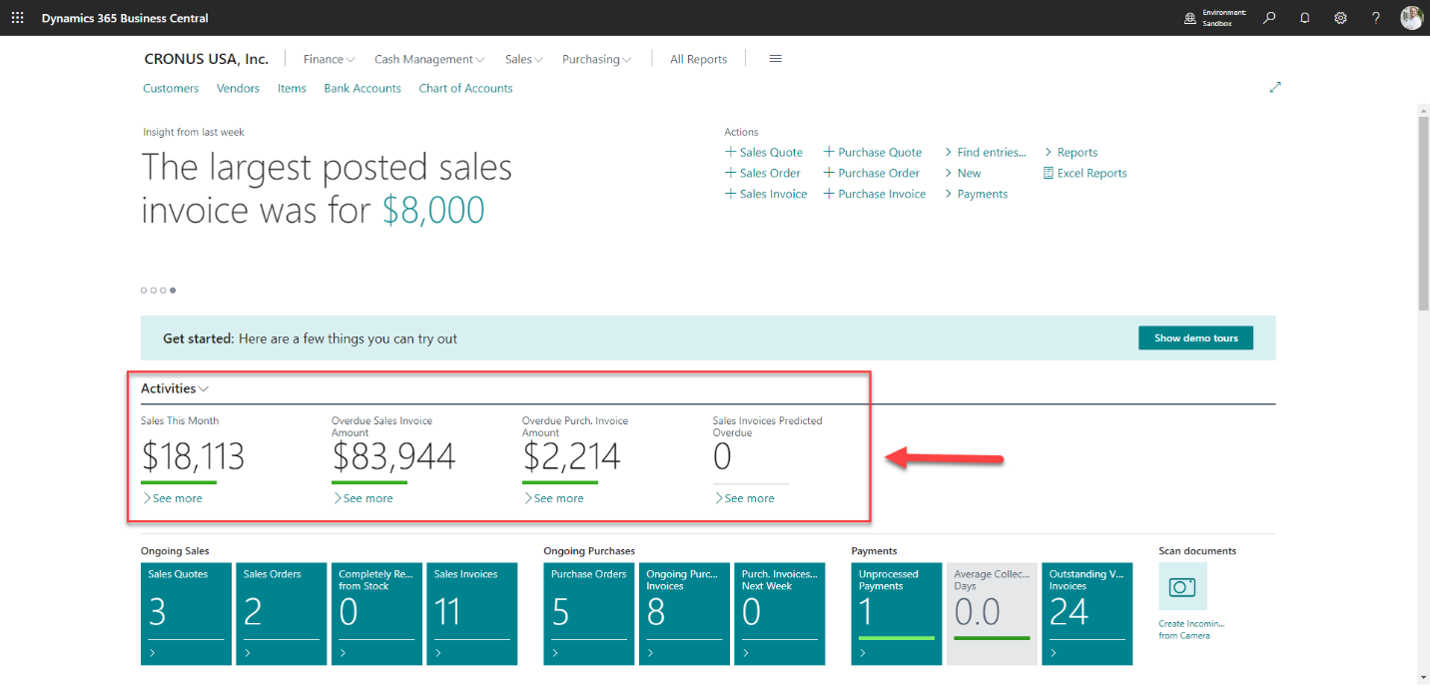Expand the Finance menu dropdown
The image size is (1430, 687).
[329, 59]
